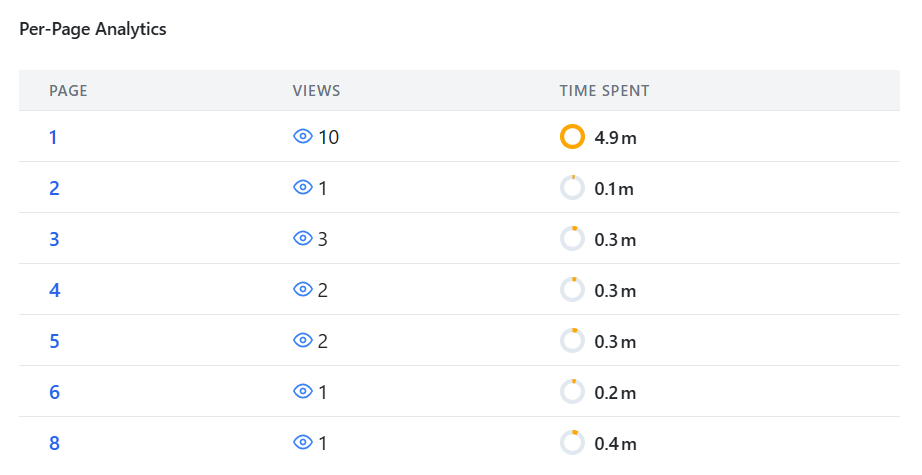
Task: Click the eye icon for page 1
Action: coord(303,136)
